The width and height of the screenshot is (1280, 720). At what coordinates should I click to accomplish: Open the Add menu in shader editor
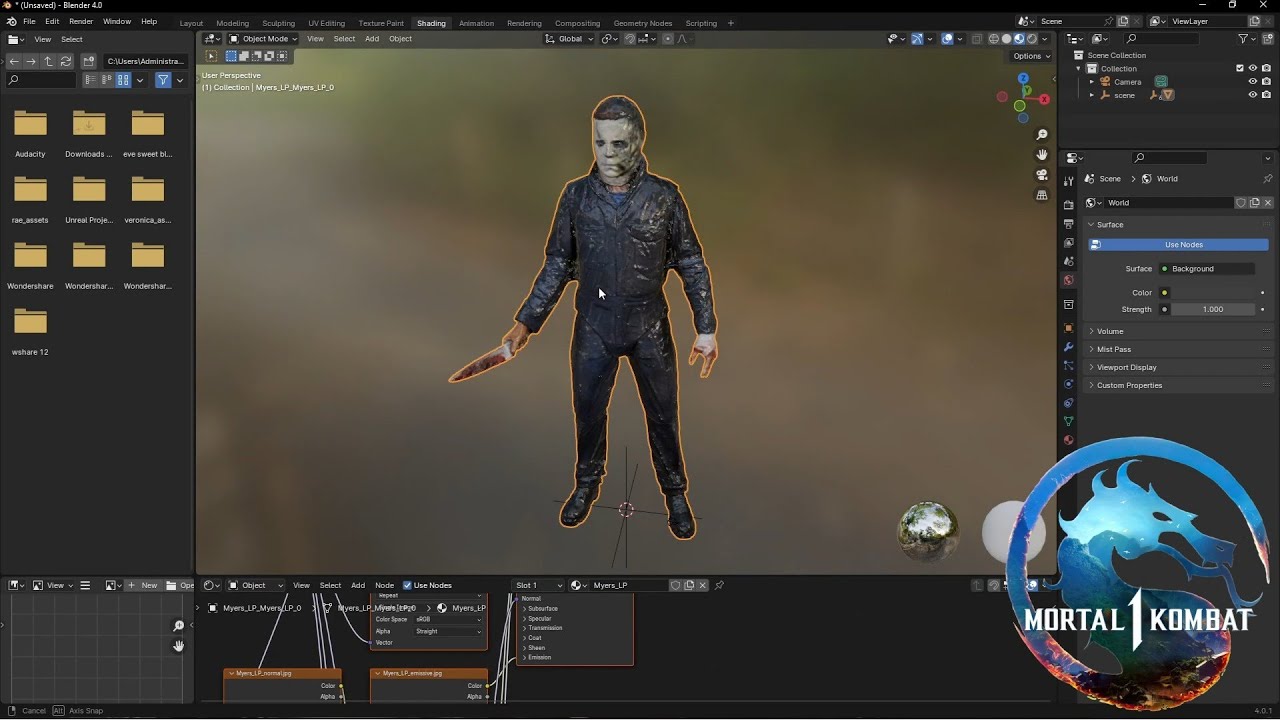tap(357, 585)
